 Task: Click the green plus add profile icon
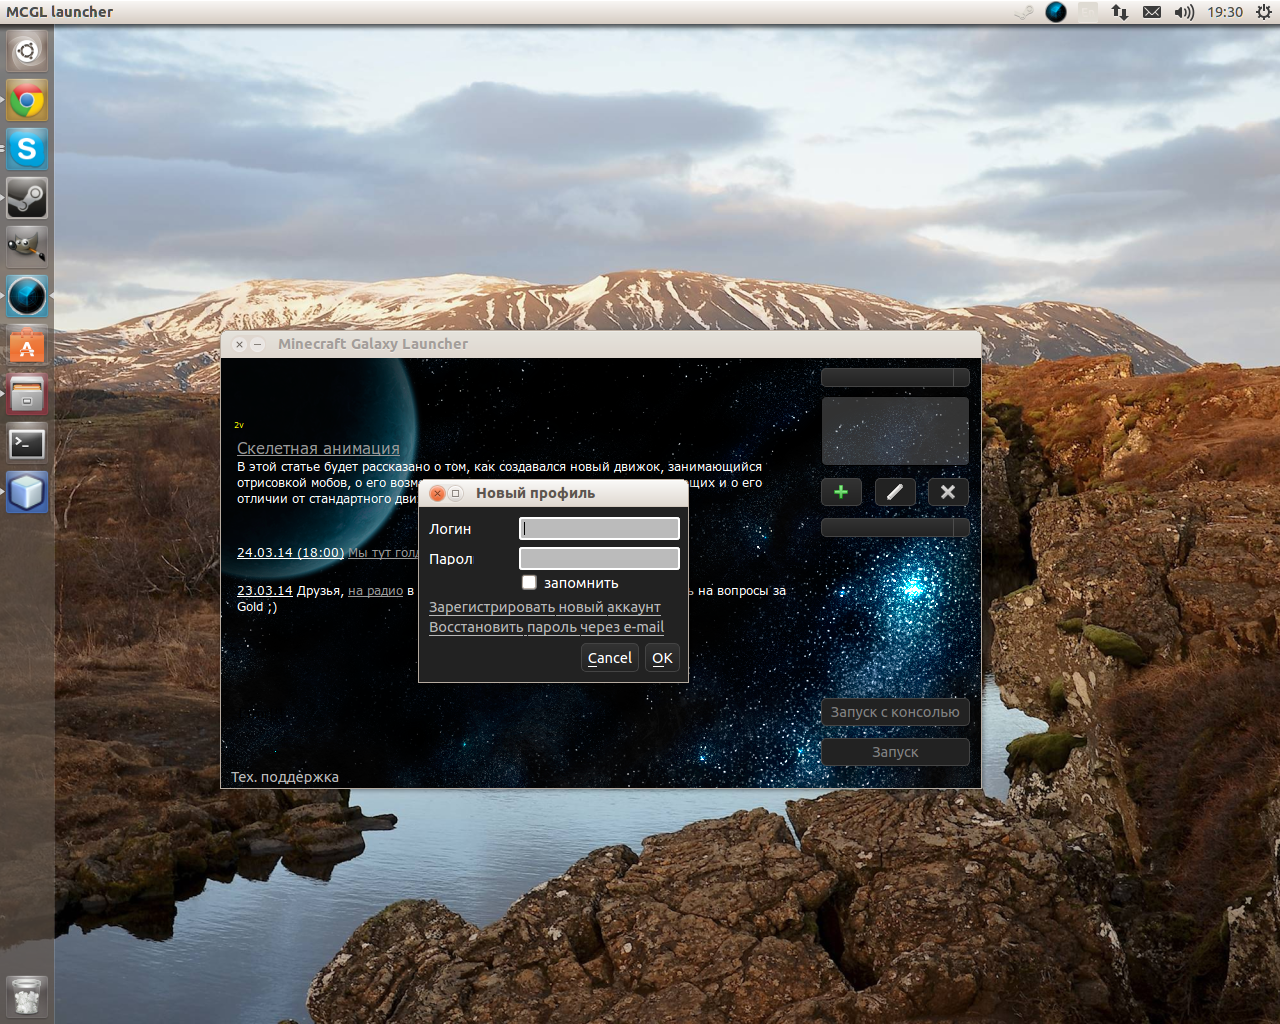[841, 492]
